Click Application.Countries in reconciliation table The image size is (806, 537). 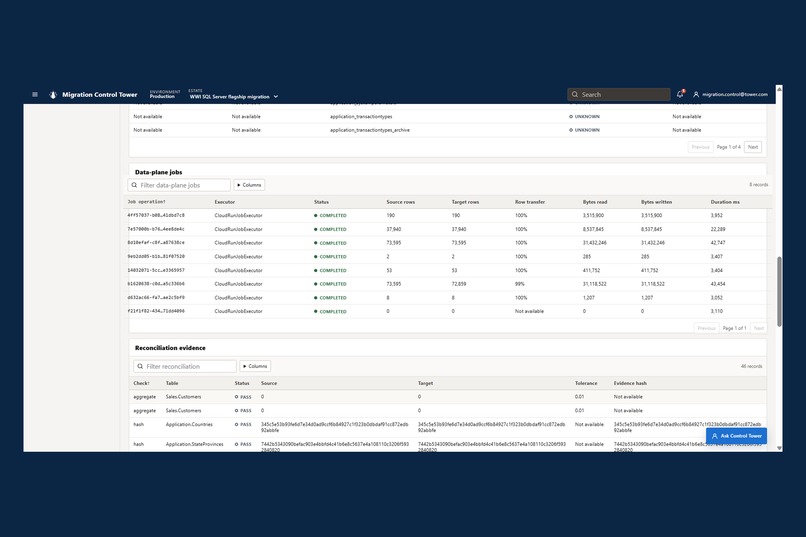[x=189, y=424]
